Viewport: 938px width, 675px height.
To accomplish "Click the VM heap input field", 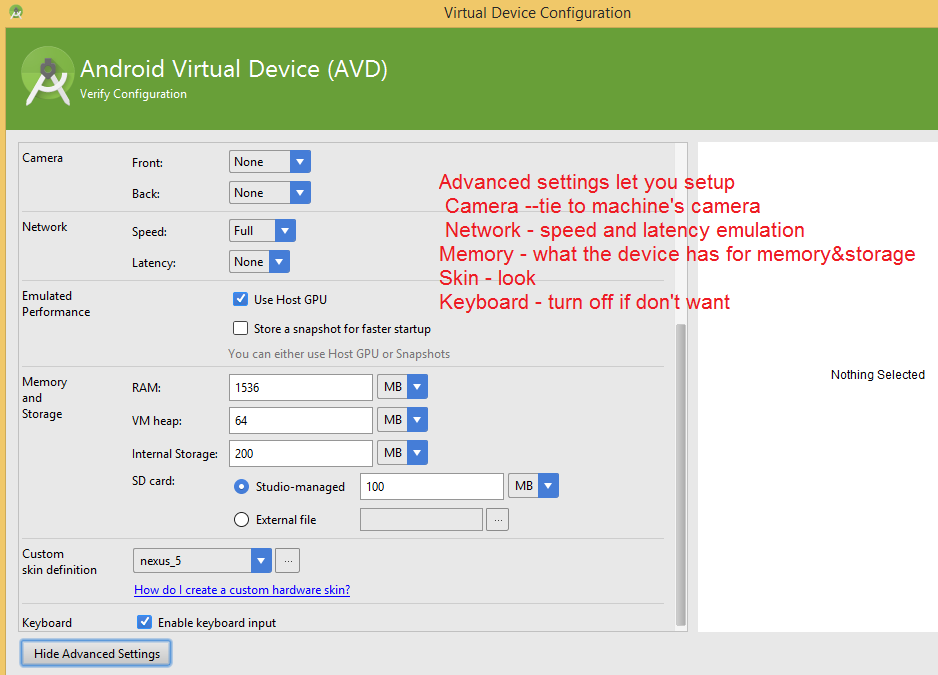I will [300, 420].
